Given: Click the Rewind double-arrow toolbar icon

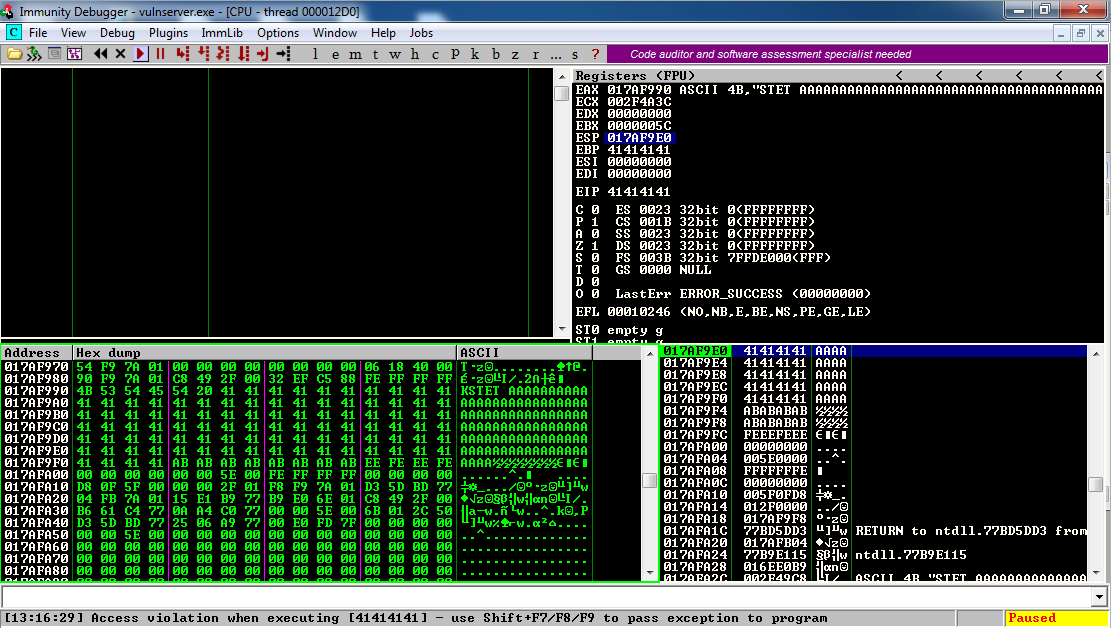Looking at the screenshot, I should click(x=101, y=54).
